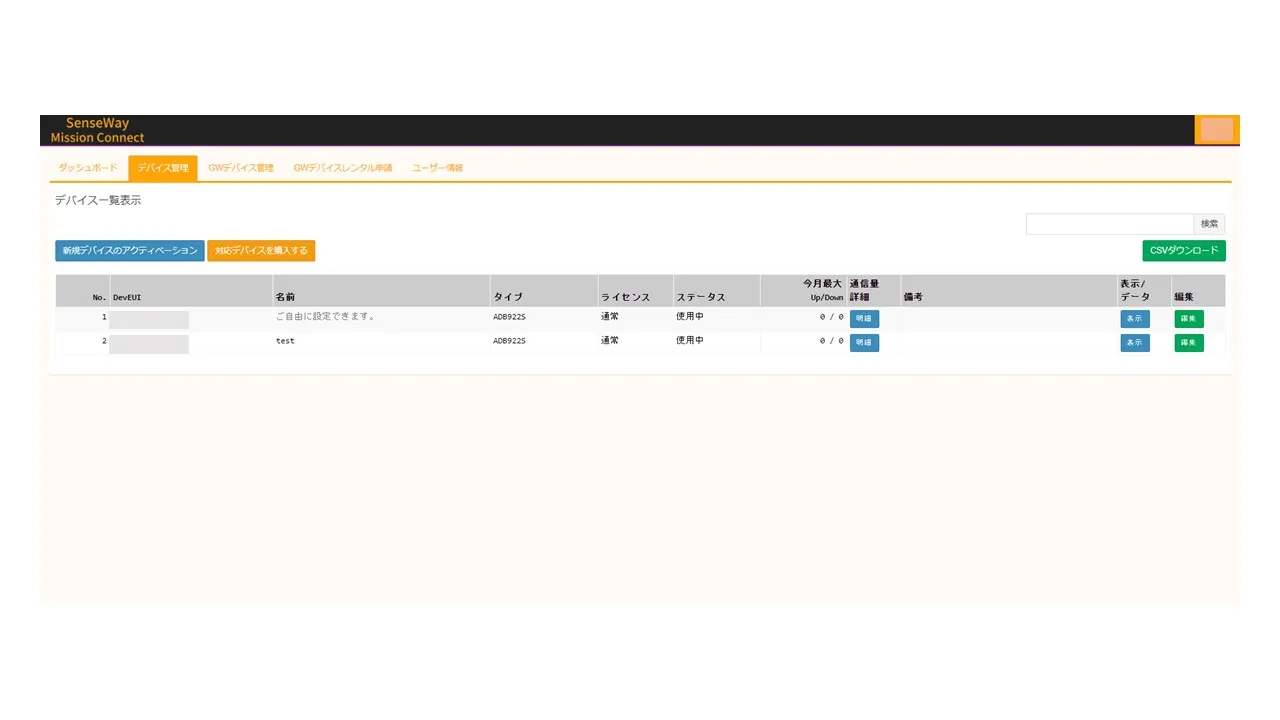This screenshot has height=720, width=1280.
Task: Open GWデバイスレンタル申請 tab
Action: tap(343, 168)
